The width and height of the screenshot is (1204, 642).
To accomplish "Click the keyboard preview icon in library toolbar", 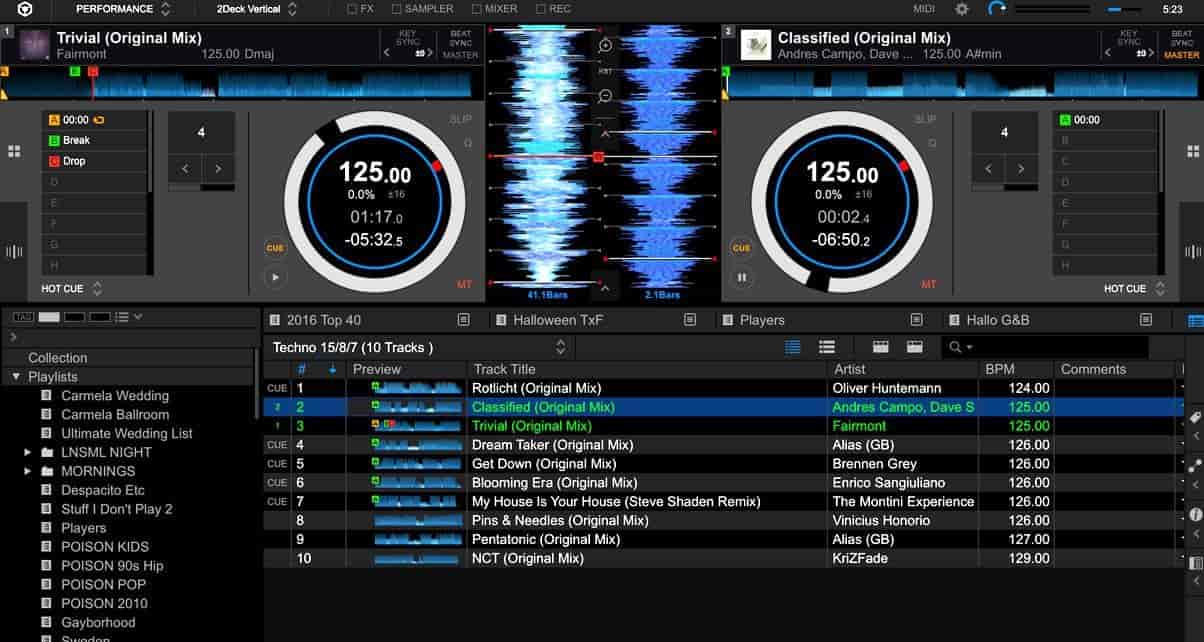I will point(880,346).
